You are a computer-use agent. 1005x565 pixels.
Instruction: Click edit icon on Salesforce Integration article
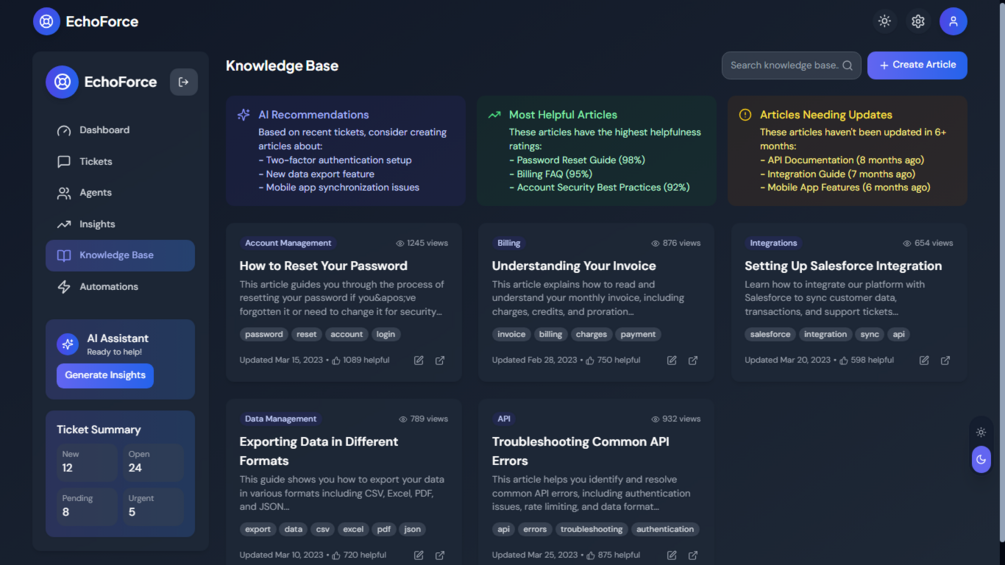pyautogui.click(x=924, y=360)
